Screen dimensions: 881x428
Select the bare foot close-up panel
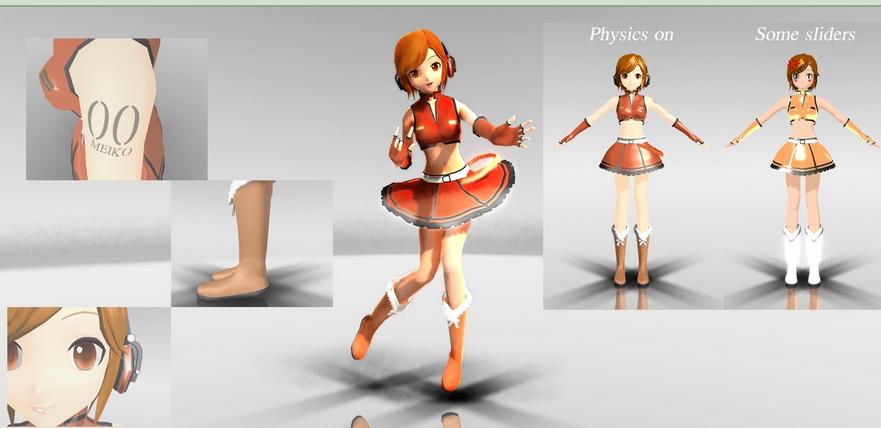(x=252, y=243)
